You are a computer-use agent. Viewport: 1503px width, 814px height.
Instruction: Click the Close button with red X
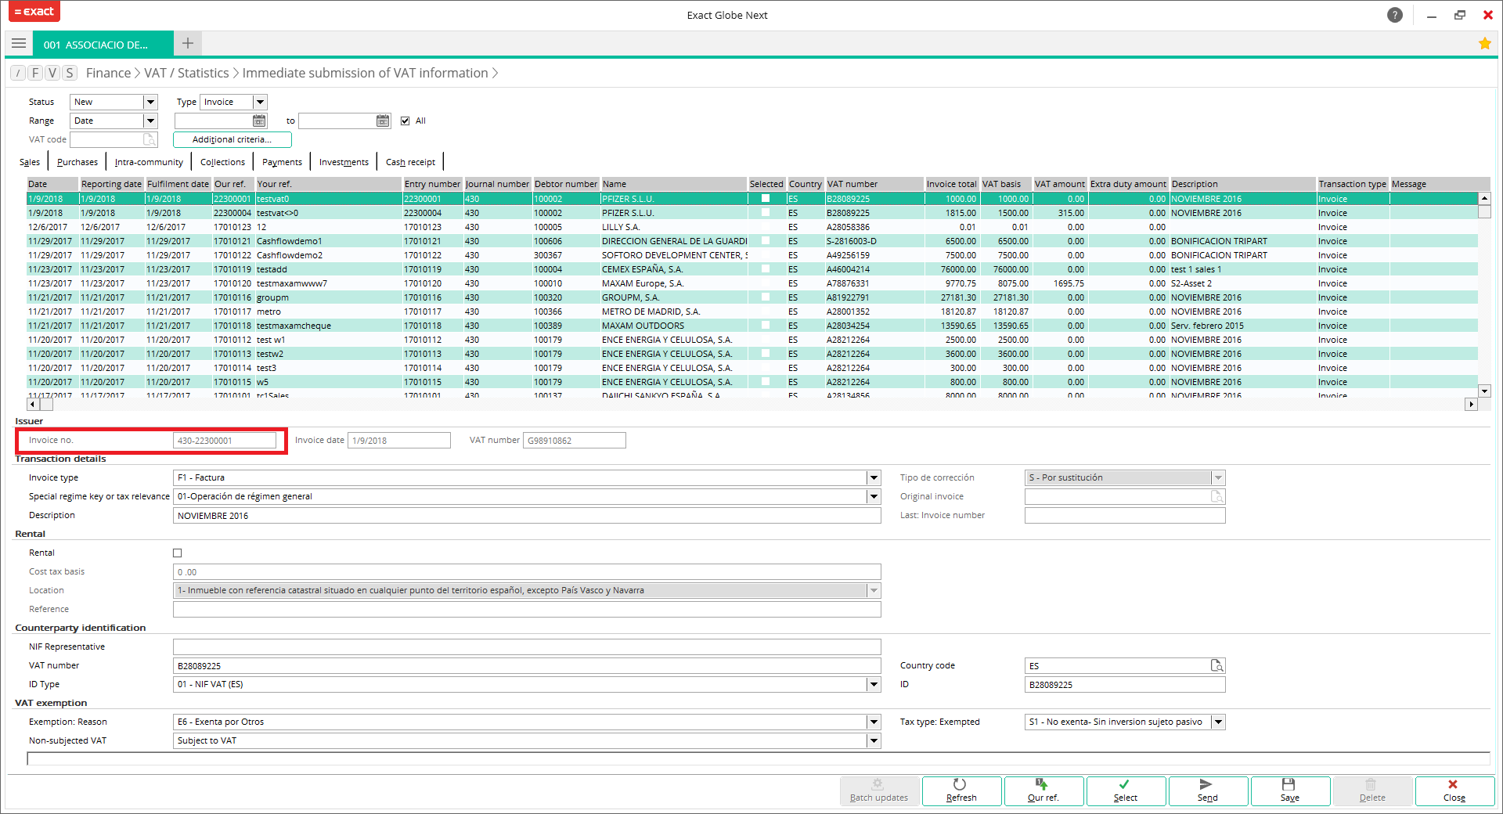click(1454, 790)
